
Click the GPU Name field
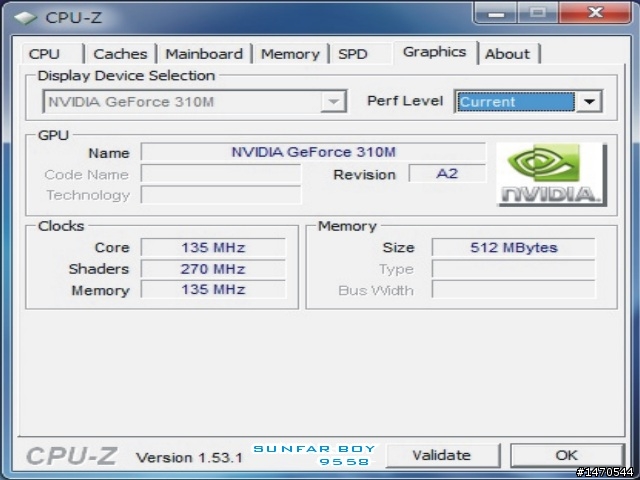313,152
